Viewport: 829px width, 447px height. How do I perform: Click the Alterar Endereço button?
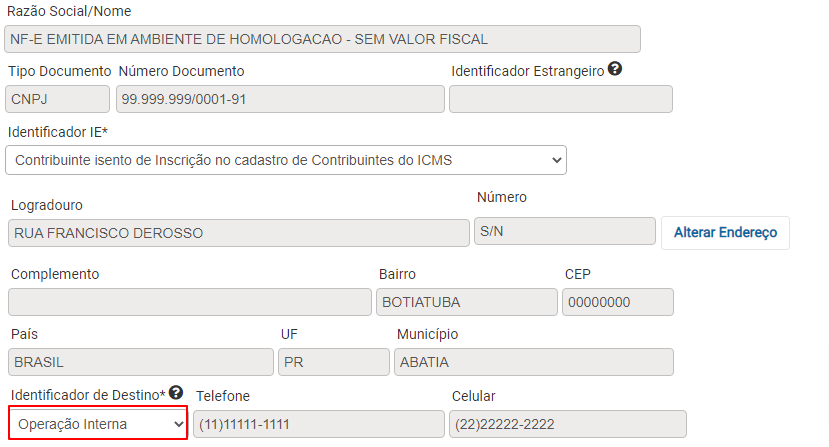tap(725, 233)
